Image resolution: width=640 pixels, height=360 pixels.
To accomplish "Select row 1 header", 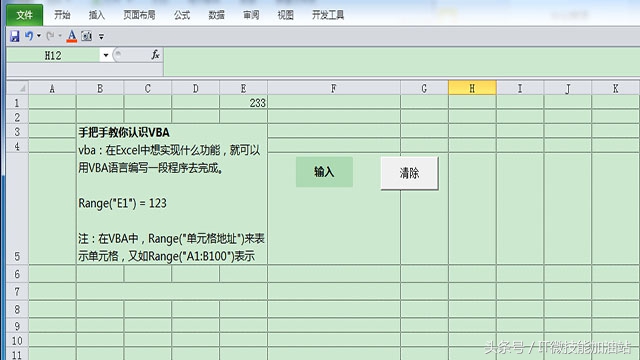I will pos(17,102).
